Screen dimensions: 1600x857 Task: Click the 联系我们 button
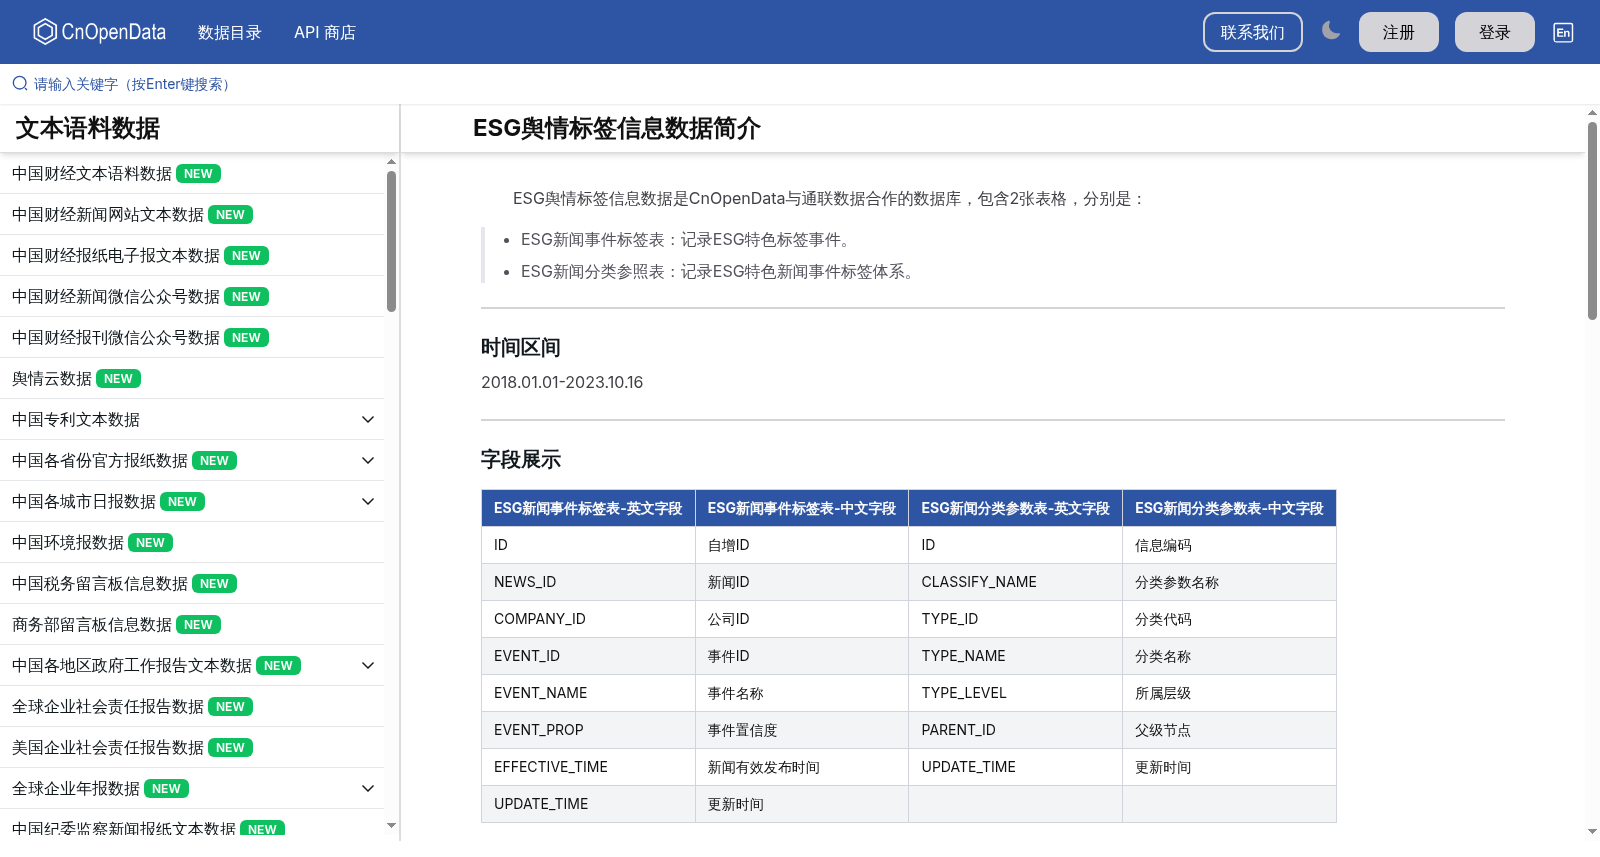(x=1253, y=32)
